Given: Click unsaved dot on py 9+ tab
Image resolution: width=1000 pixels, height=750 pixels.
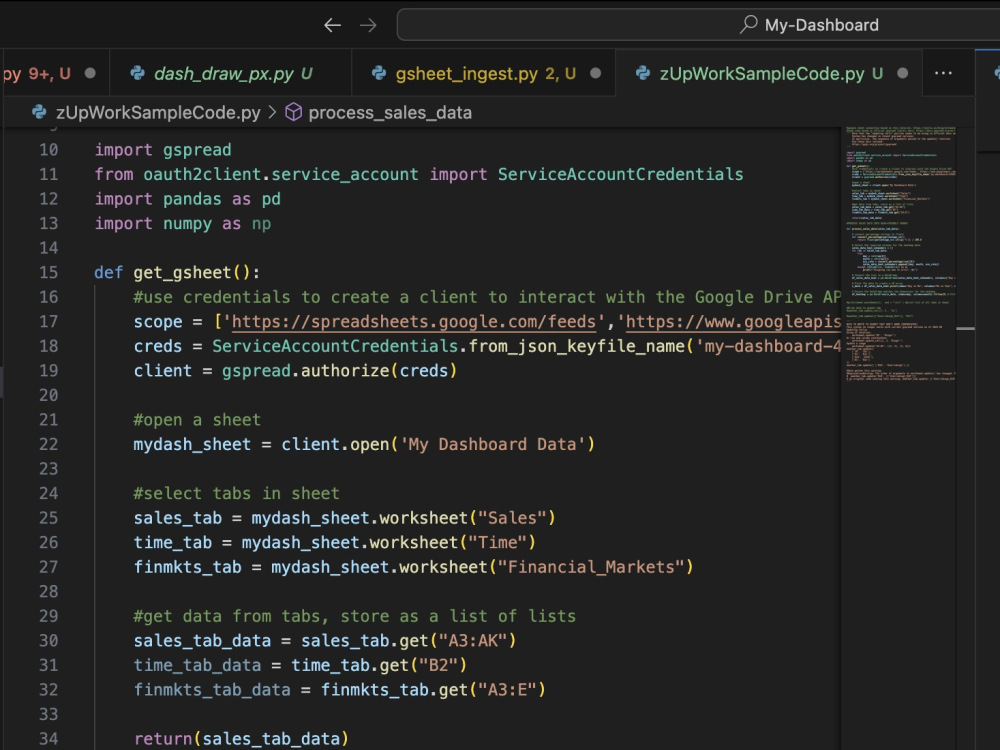Looking at the screenshot, I should pyautogui.click(x=90, y=73).
